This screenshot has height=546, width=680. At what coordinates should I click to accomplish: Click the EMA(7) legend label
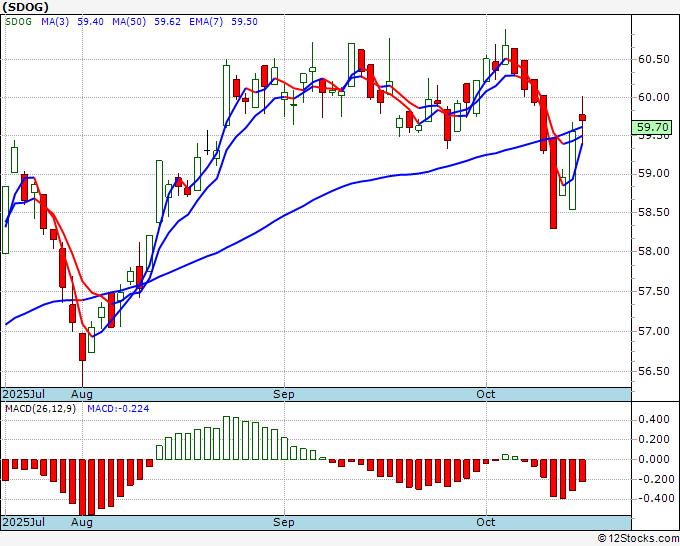[x=206, y=22]
